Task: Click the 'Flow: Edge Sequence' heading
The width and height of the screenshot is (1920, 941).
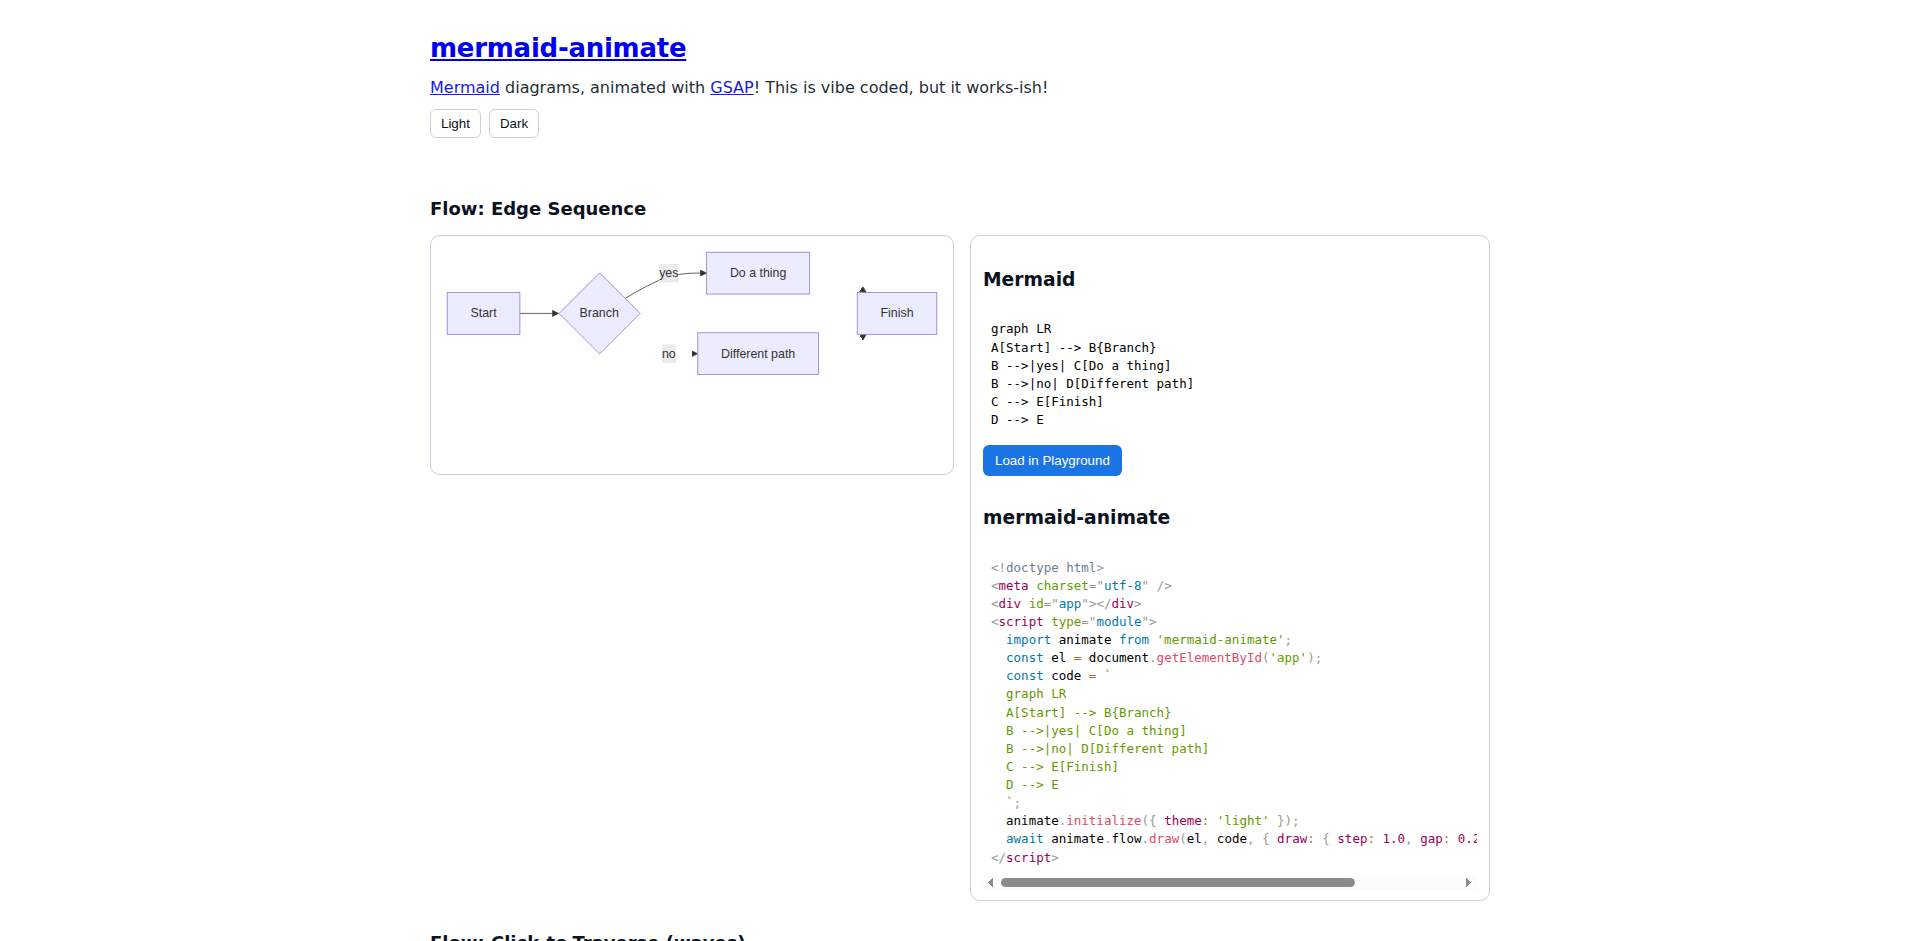Action: 538,209
